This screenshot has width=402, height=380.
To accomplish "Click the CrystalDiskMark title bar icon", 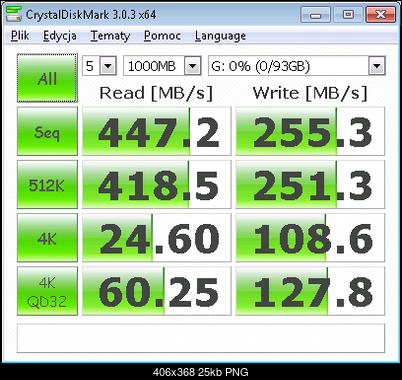I will (x=14, y=14).
